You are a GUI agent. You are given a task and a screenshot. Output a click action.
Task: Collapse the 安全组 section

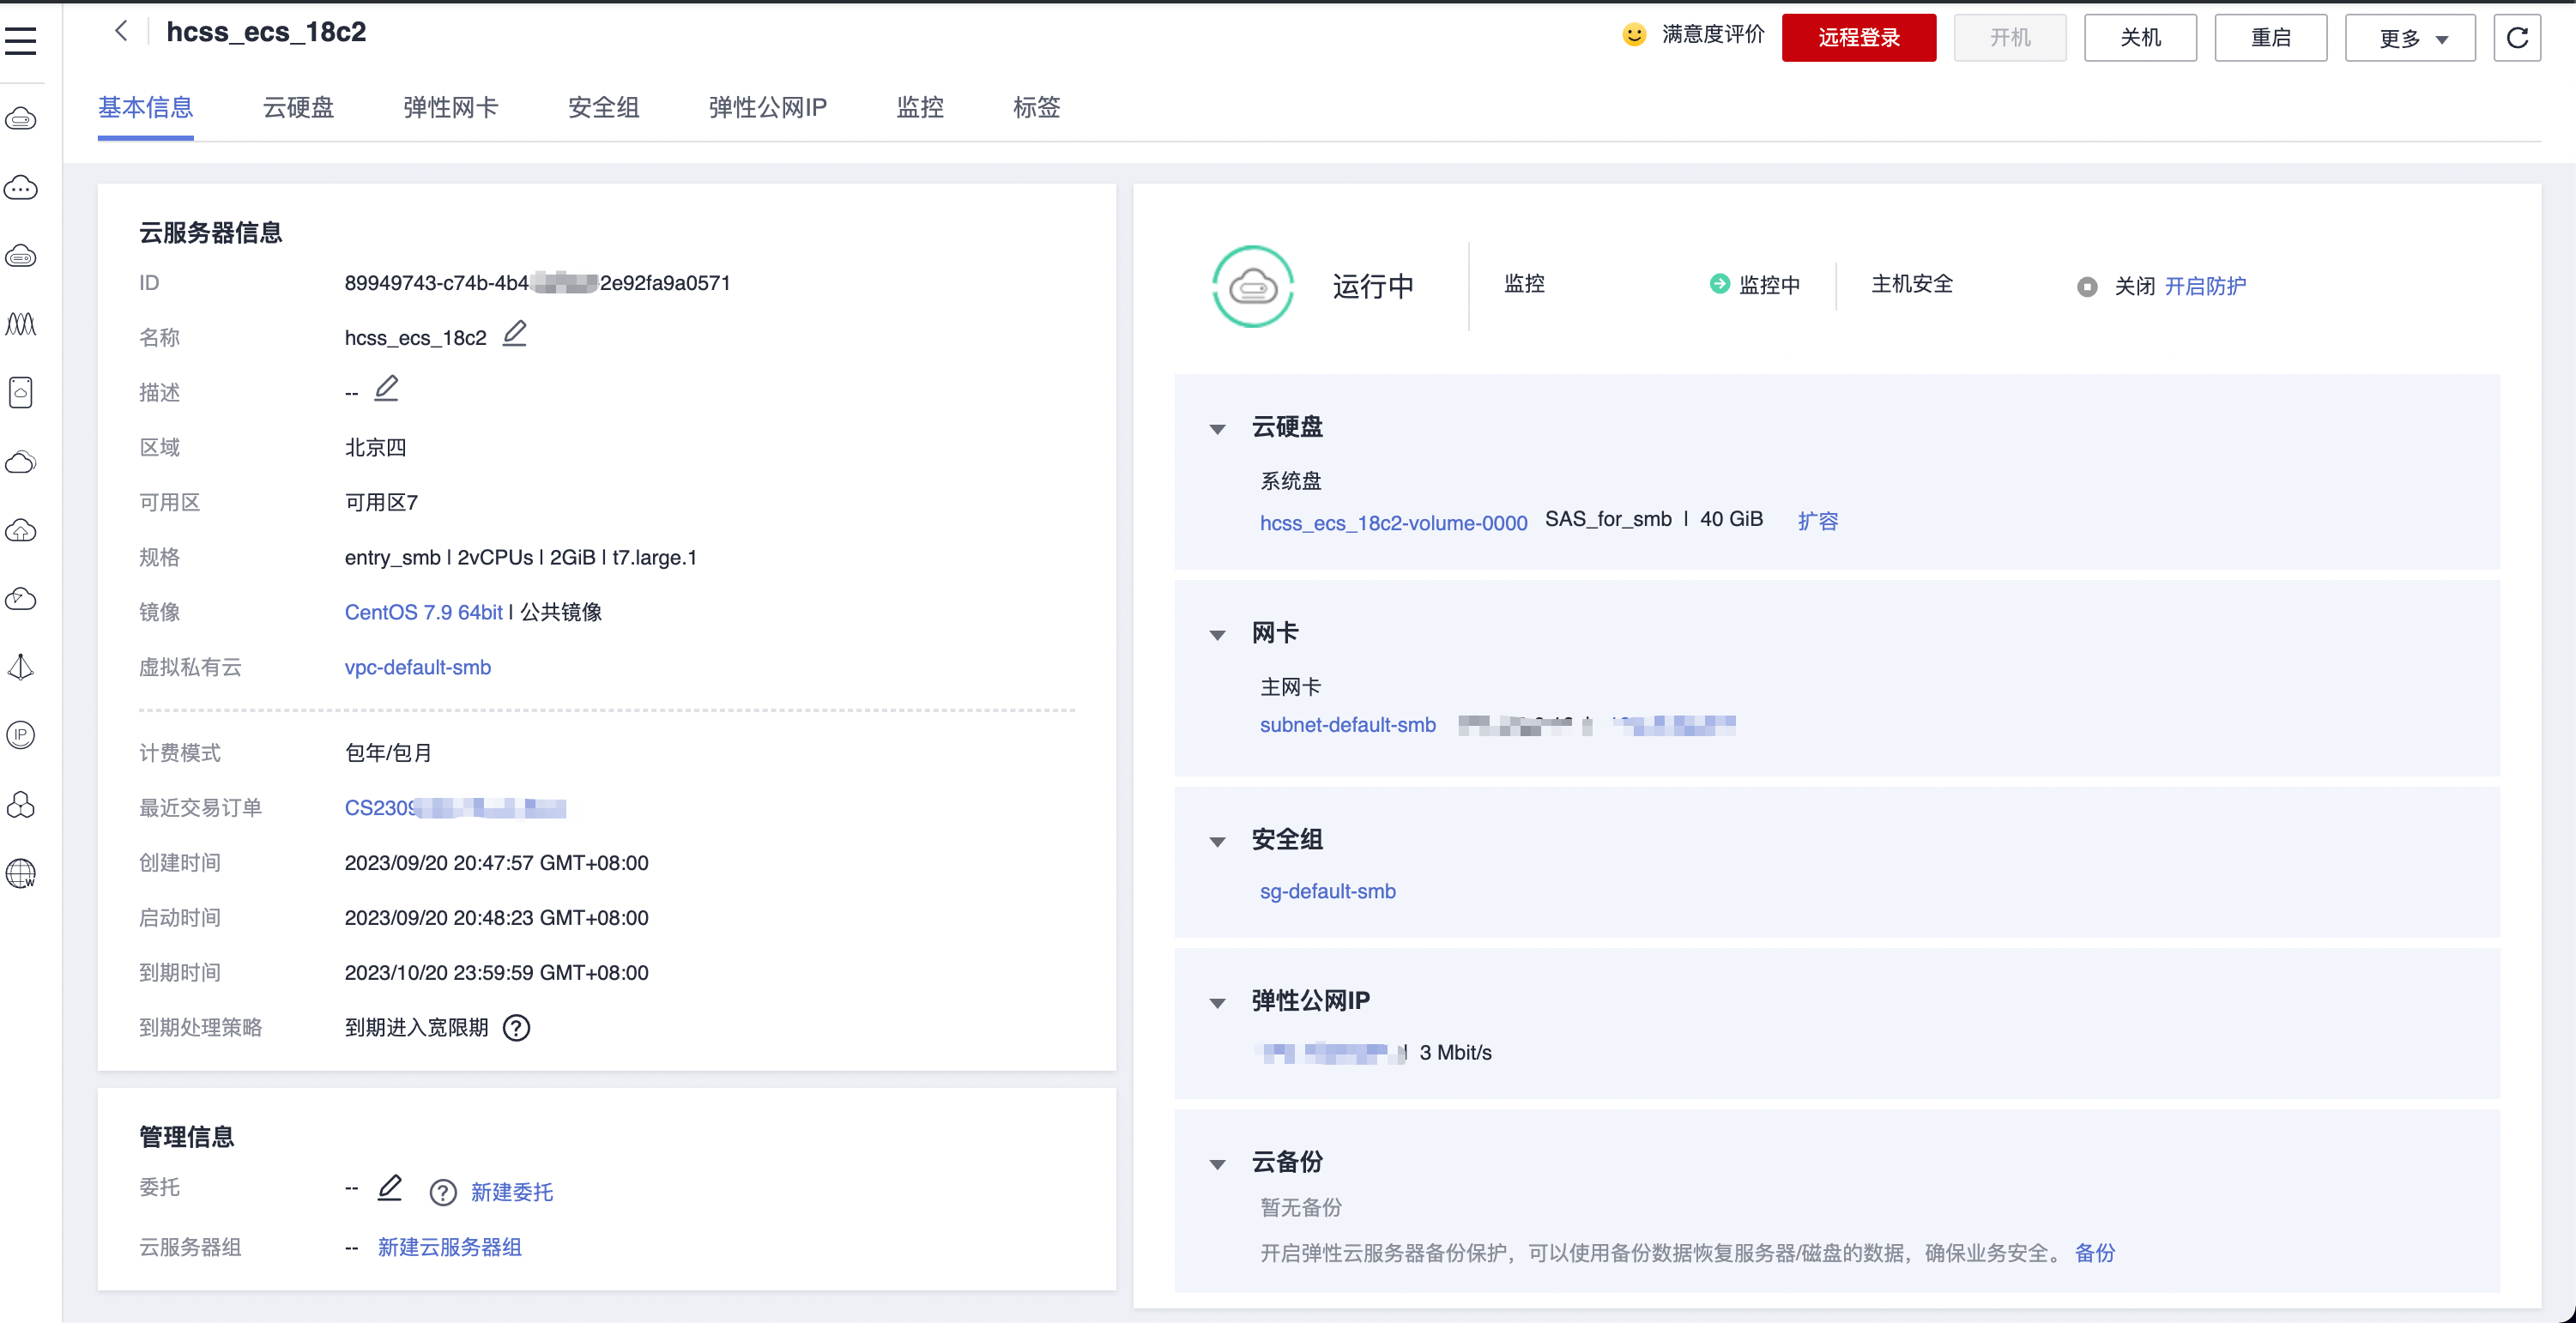pyautogui.click(x=1217, y=842)
